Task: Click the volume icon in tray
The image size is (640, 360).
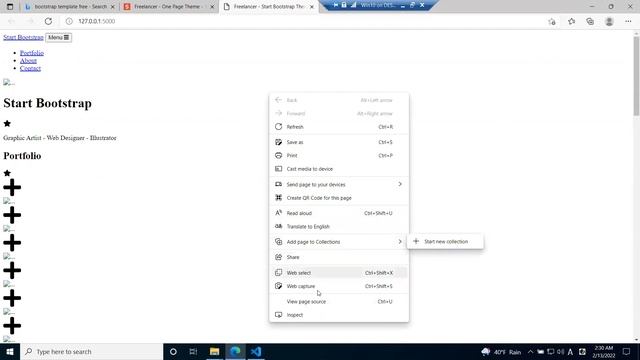Action: click(560, 351)
